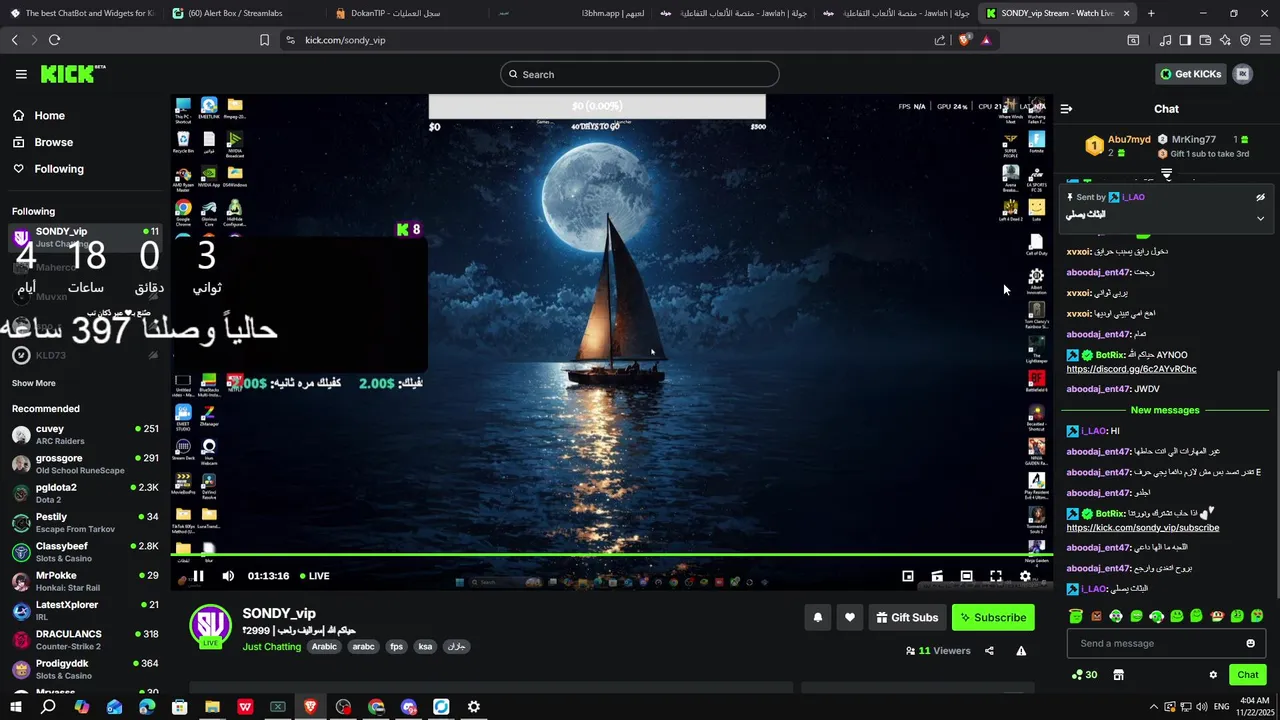The width and height of the screenshot is (1280, 720).
Task: Jump to New messages in chat
Action: click(x=1164, y=410)
